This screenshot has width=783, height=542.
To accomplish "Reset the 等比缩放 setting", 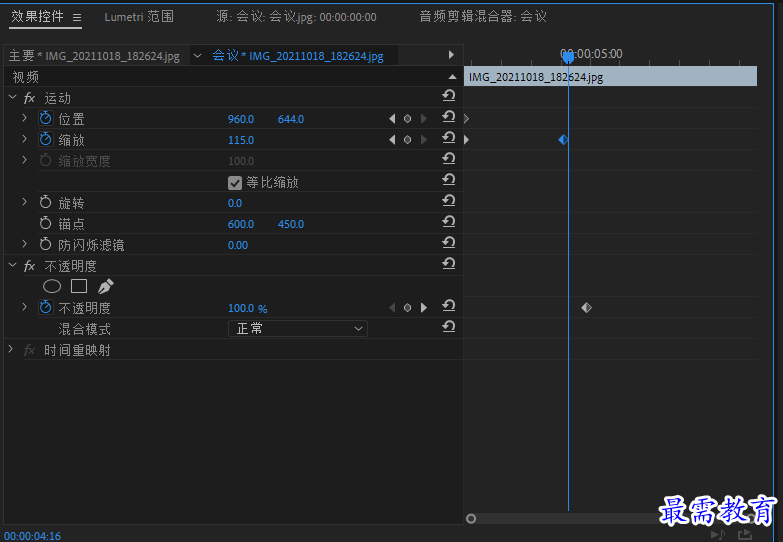I will tap(448, 179).
